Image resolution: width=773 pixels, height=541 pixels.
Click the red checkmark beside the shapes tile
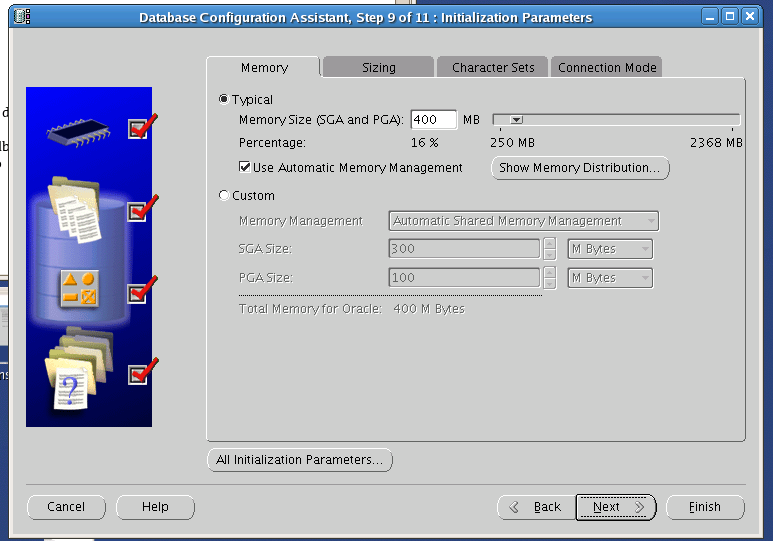coord(142,290)
